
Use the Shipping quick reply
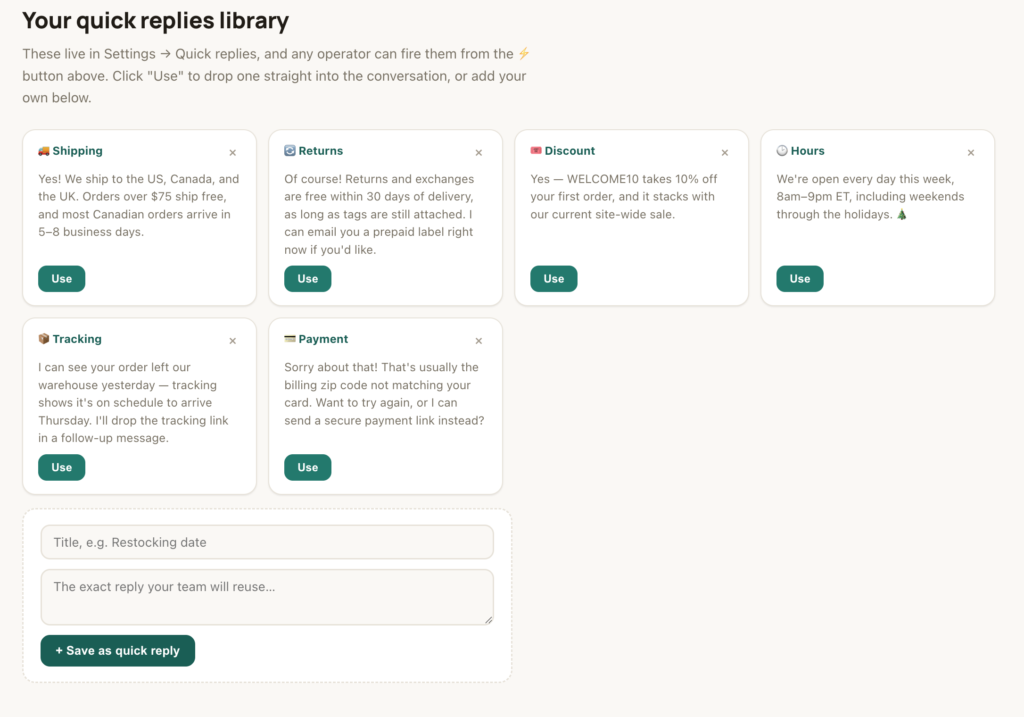(61, 279)
